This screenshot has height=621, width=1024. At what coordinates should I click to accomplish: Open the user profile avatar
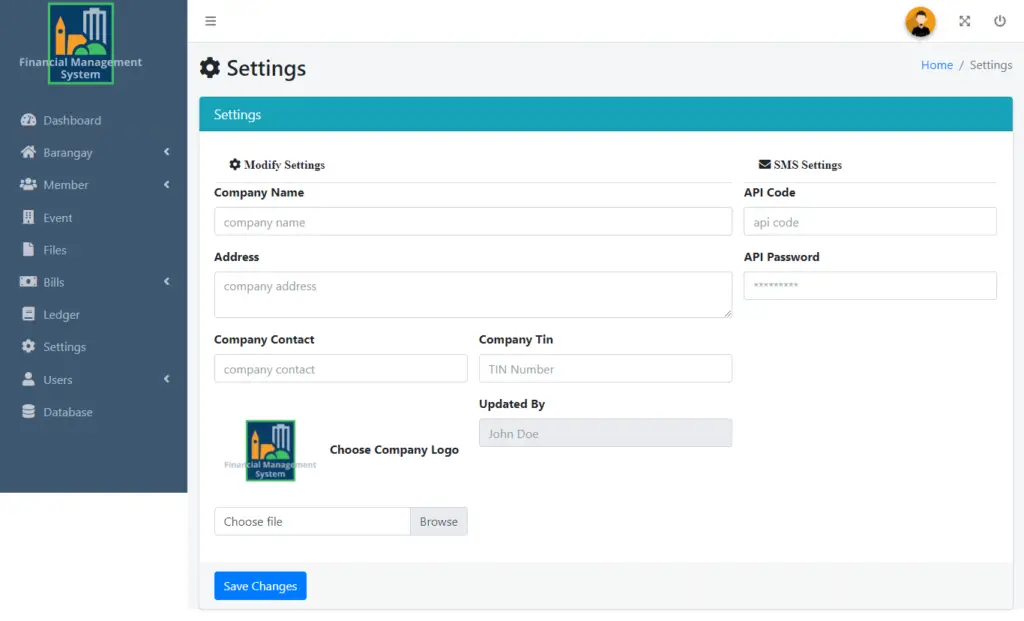click(x=920, y=21)
